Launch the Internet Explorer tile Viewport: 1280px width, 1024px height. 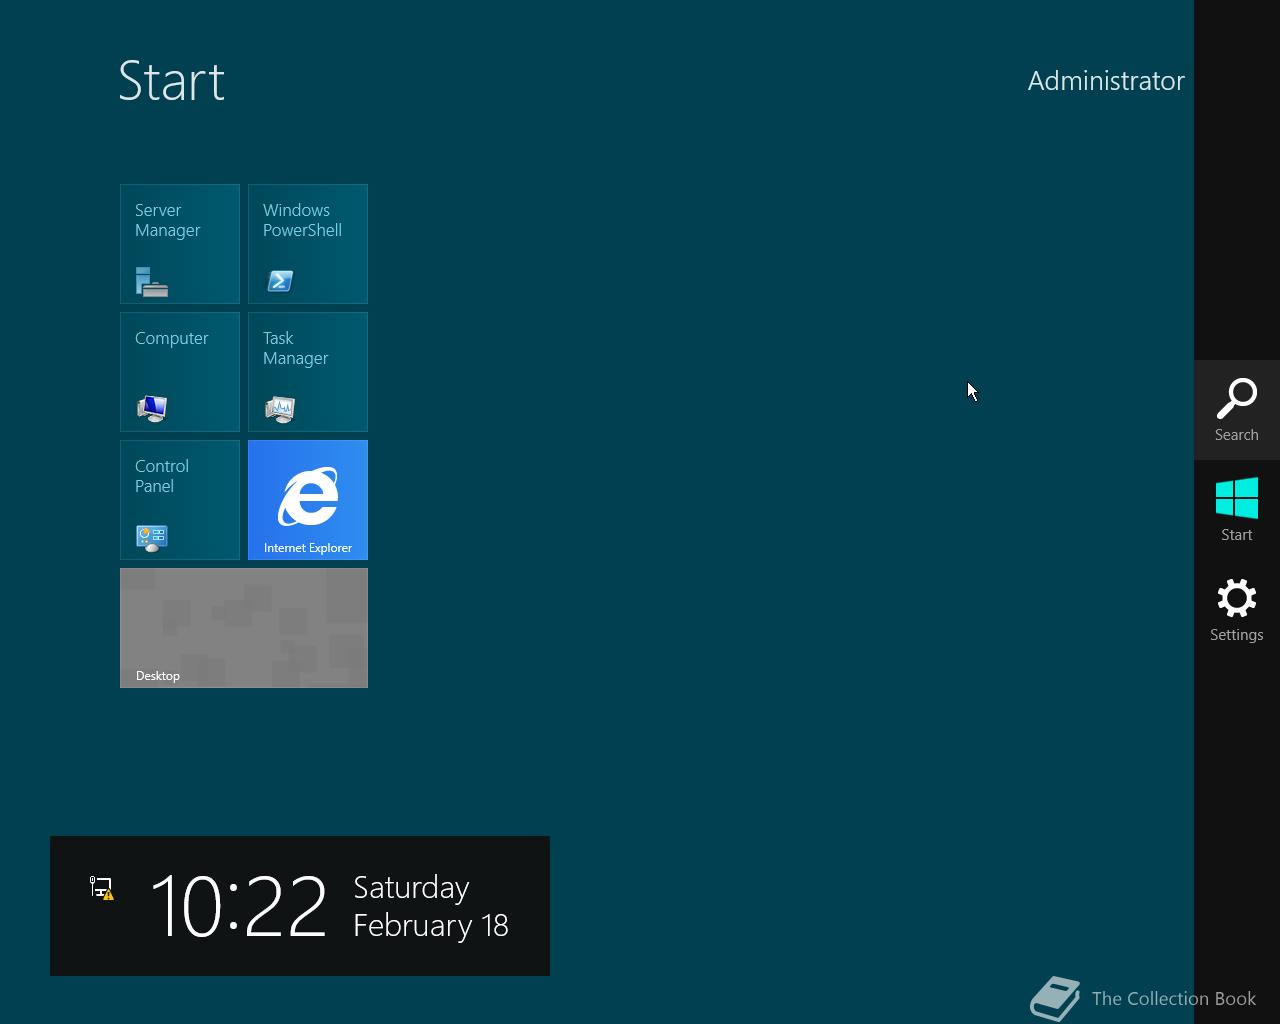click(x=308, y=500)
